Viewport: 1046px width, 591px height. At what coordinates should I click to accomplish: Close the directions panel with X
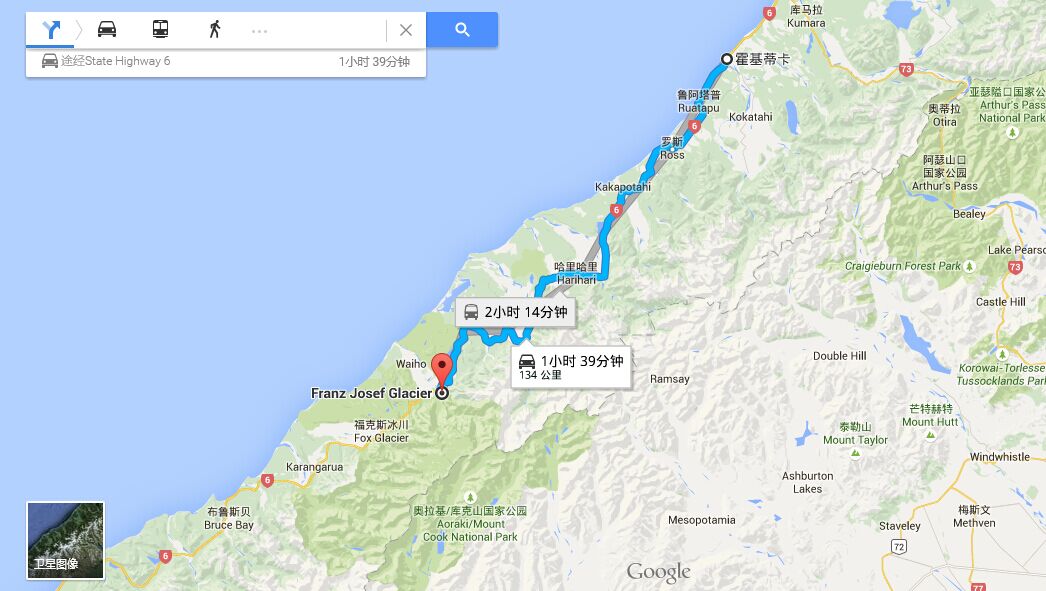click(x=406, y=29)
